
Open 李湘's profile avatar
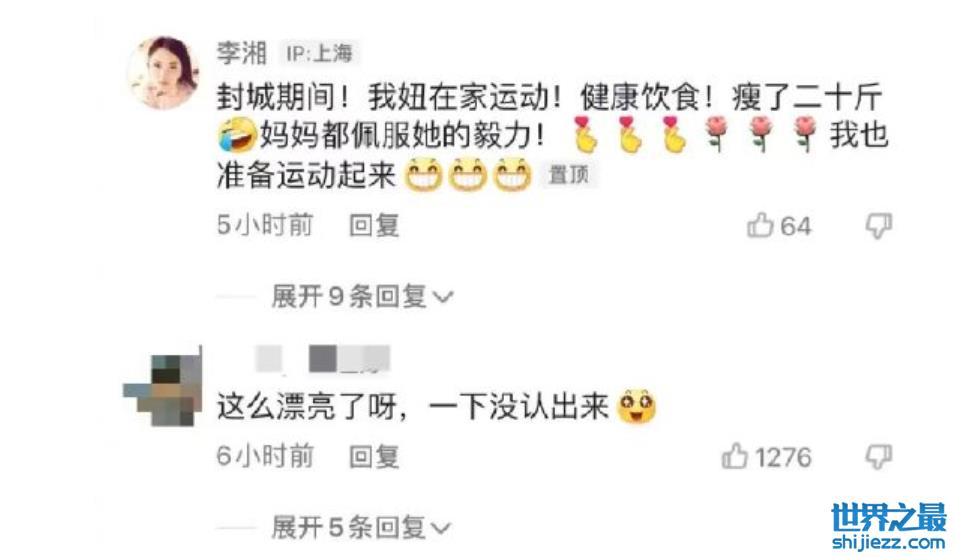click(163, 72)
